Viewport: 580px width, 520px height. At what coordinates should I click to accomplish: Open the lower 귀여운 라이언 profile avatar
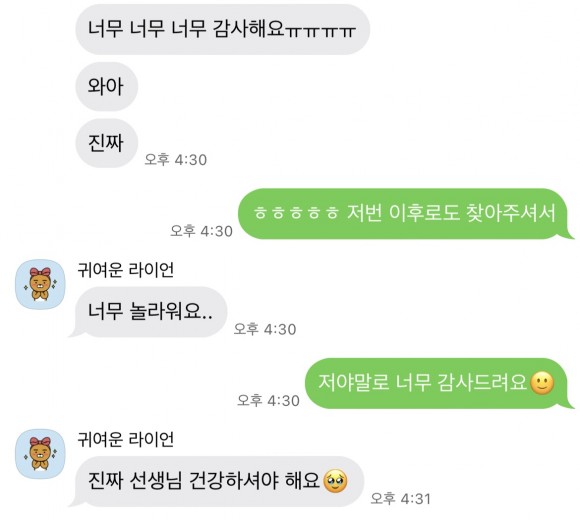pos(40,454)
